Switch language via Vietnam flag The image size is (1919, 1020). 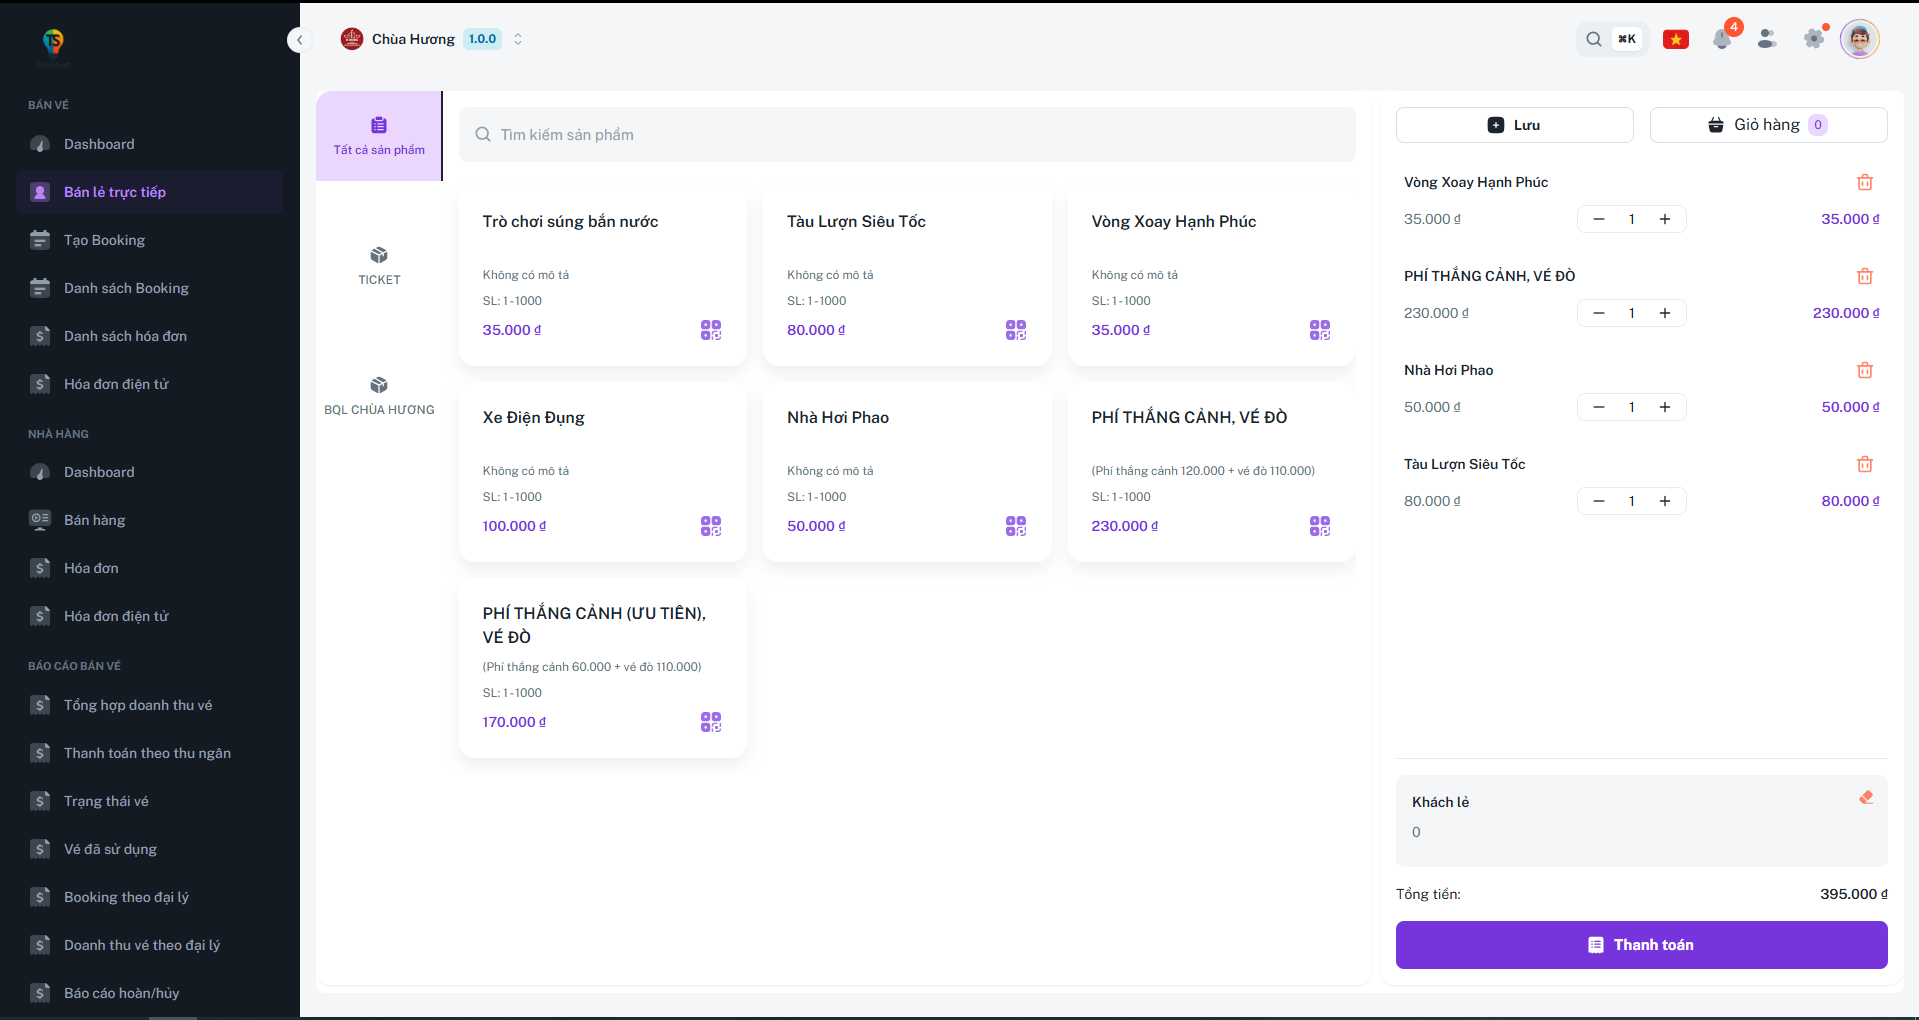(x=1675, y=39)
